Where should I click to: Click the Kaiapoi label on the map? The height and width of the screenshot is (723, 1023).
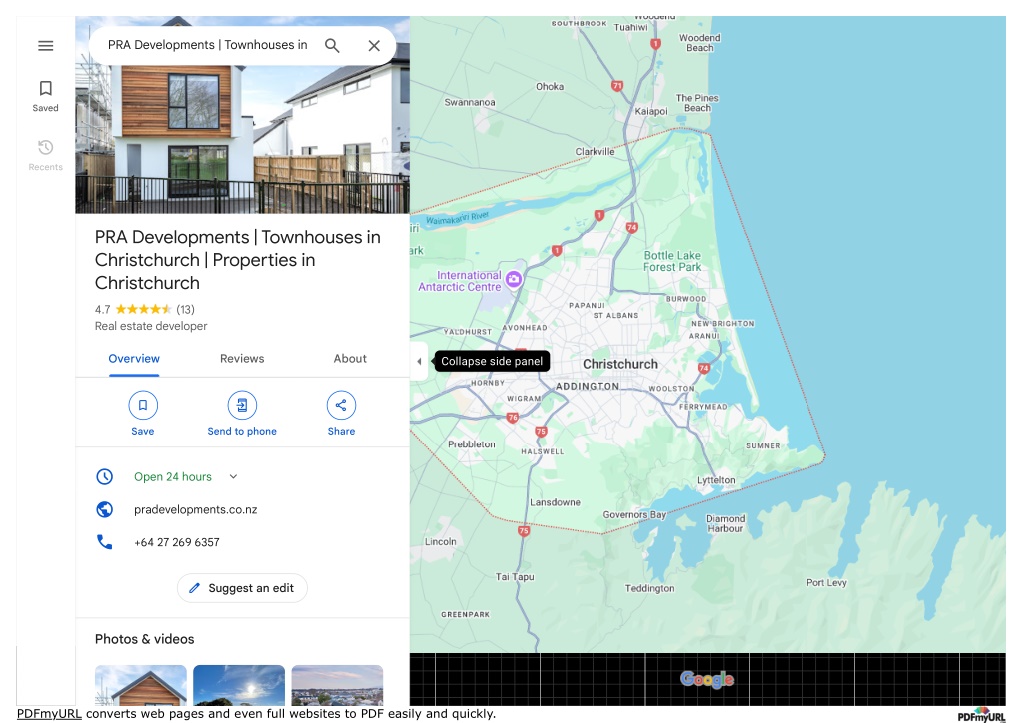pos(651,112)
